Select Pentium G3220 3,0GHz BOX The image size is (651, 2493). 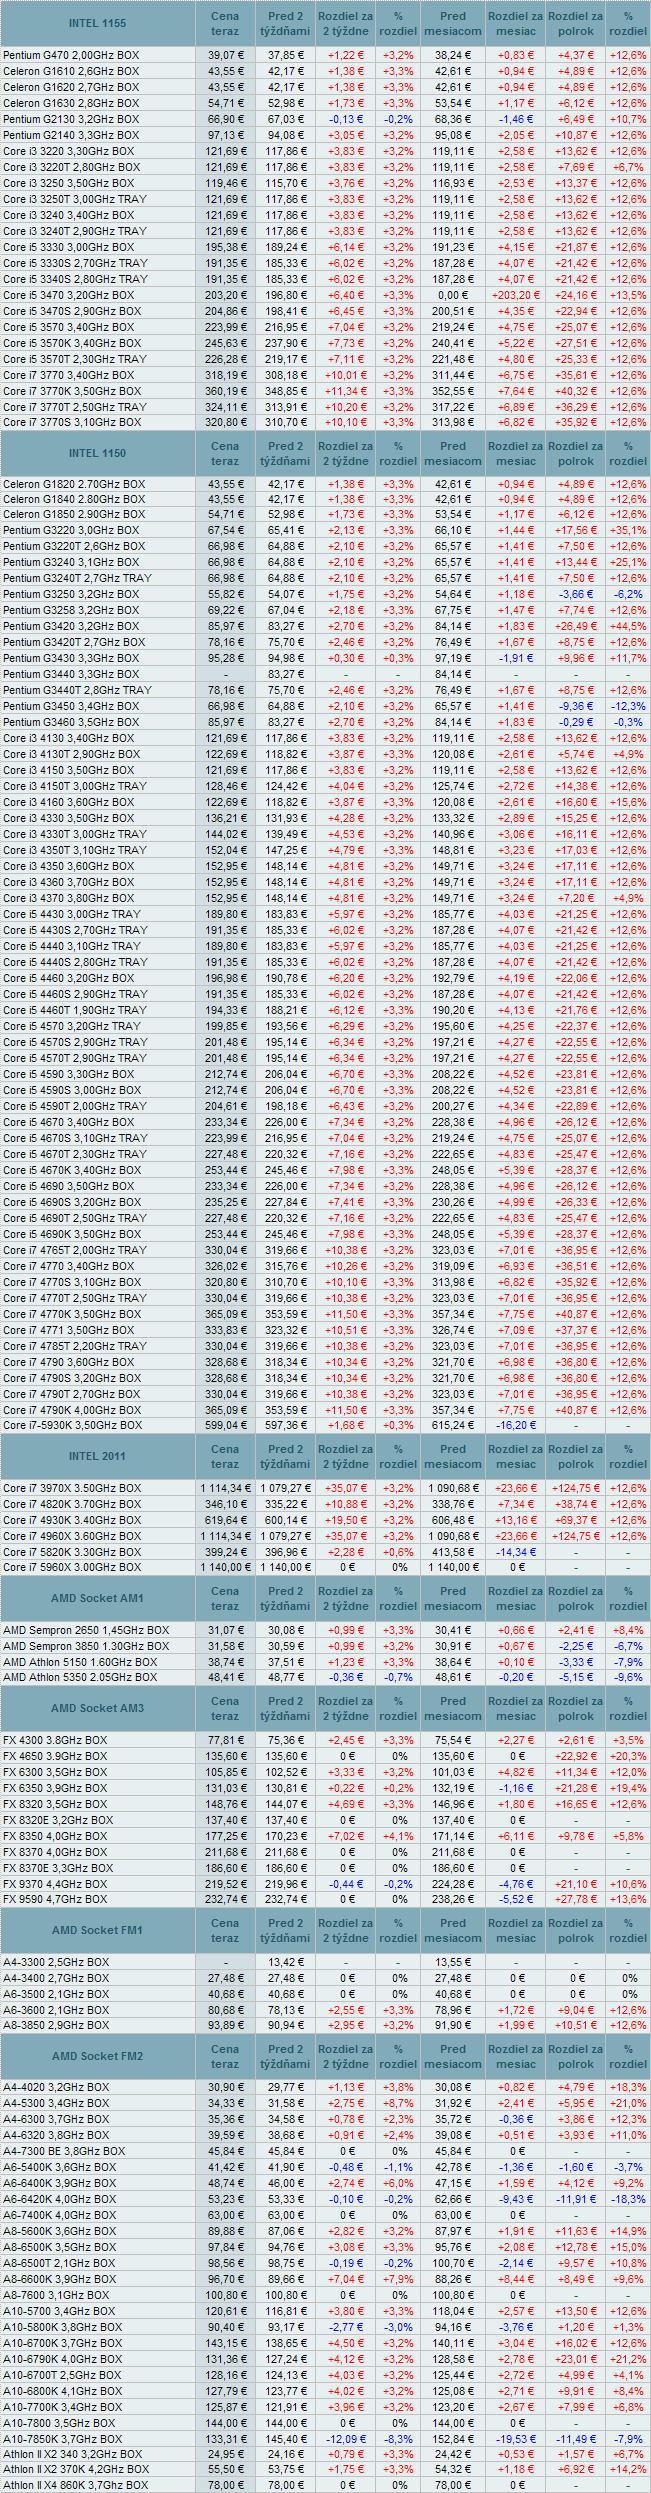click(71, 530)
